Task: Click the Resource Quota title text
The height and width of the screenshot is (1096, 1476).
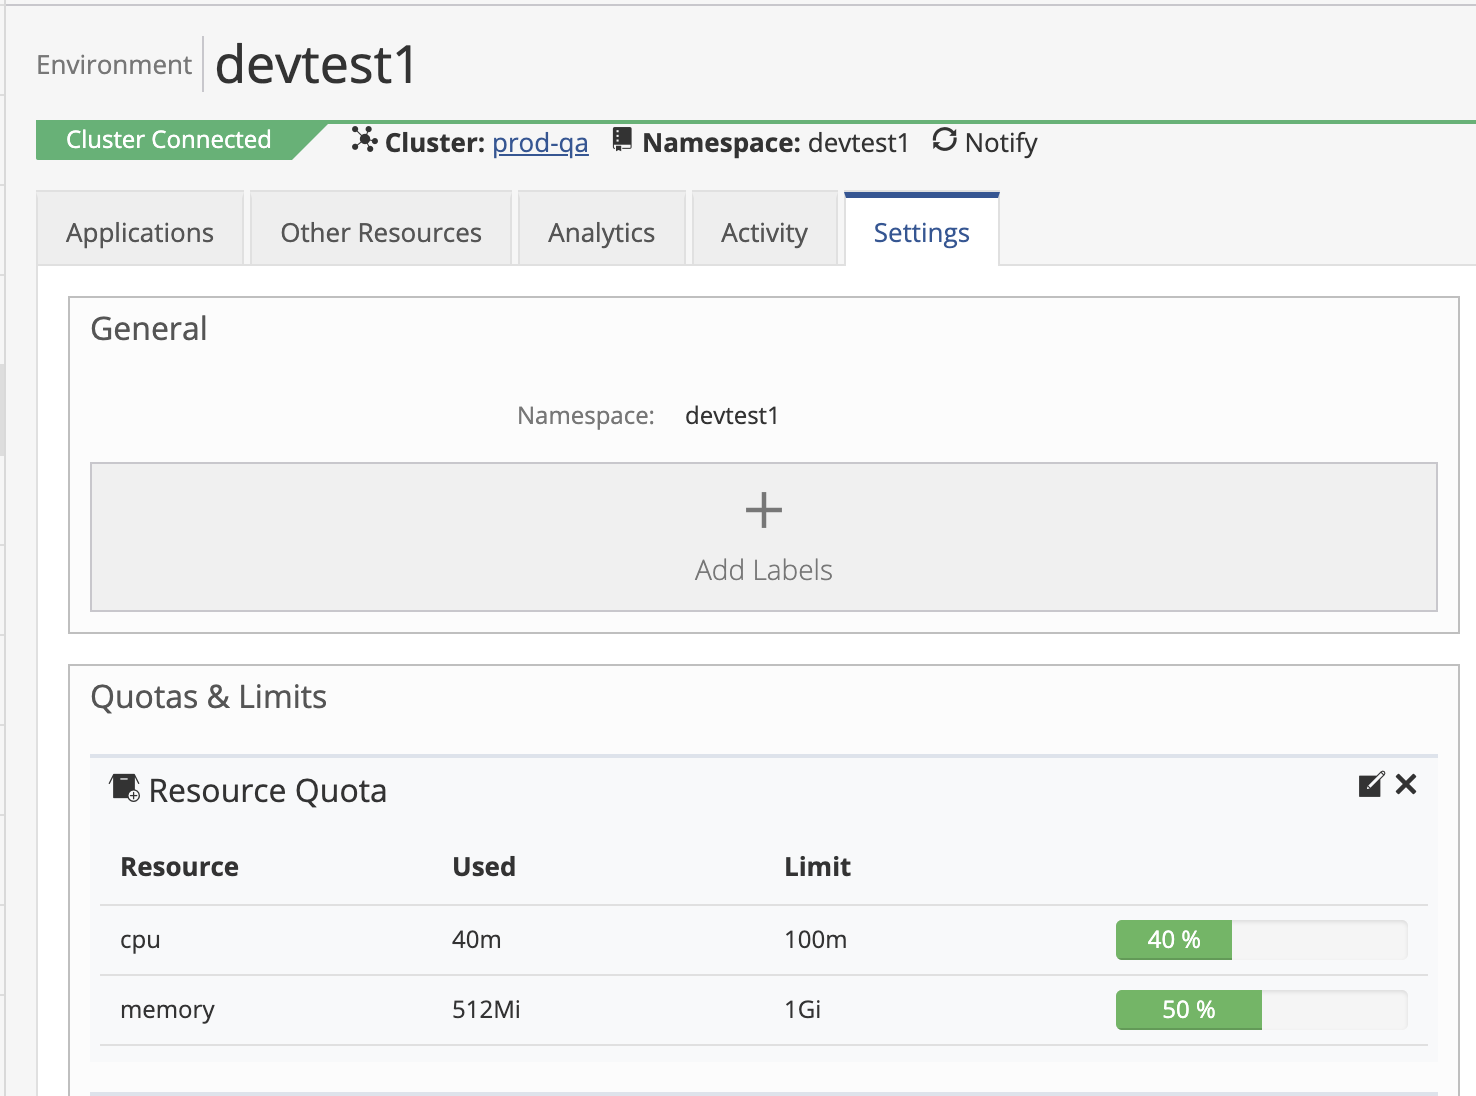Action: click(x=267, y=791)
